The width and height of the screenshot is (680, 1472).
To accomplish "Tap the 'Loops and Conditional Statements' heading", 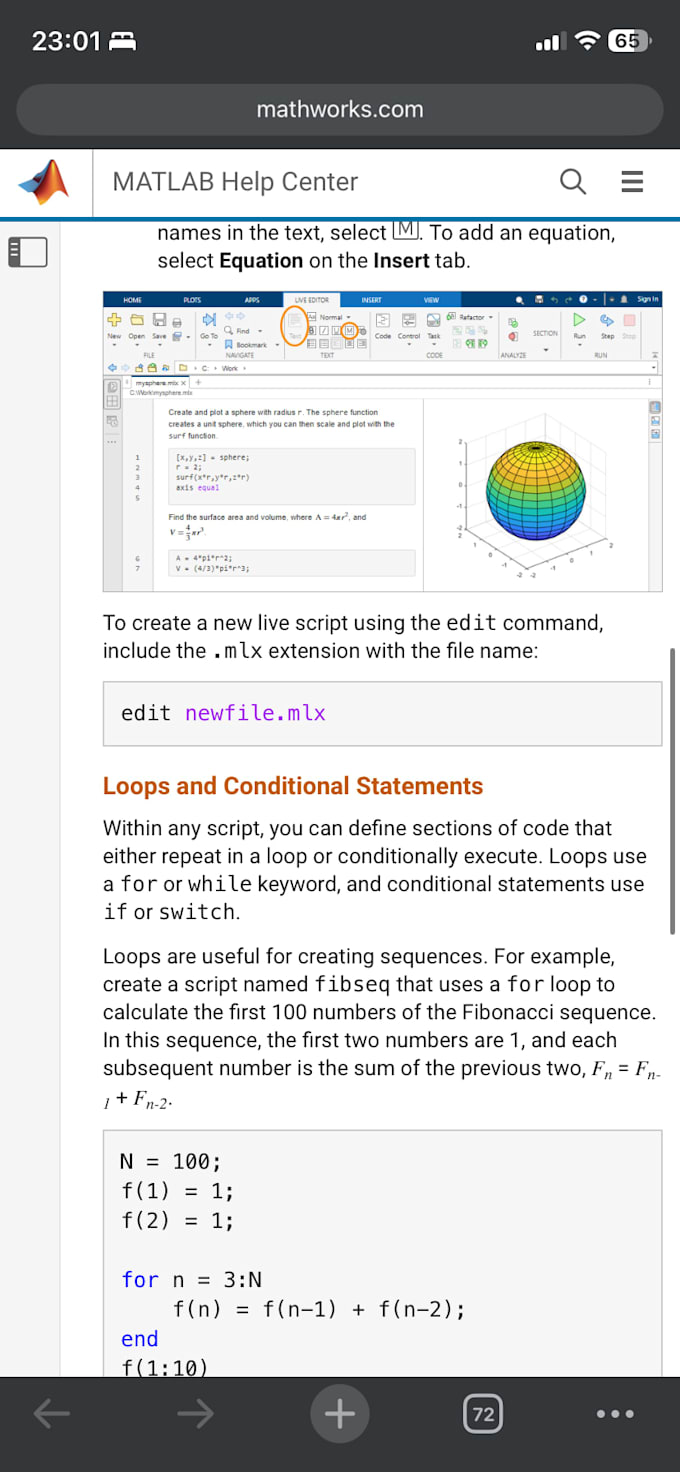I will 293,786.
